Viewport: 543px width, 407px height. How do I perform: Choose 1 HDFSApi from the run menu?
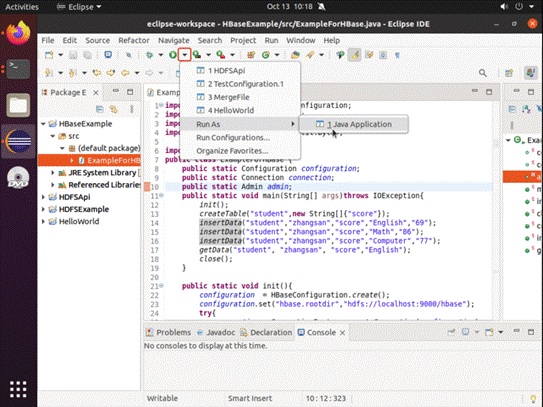point(240,71)
